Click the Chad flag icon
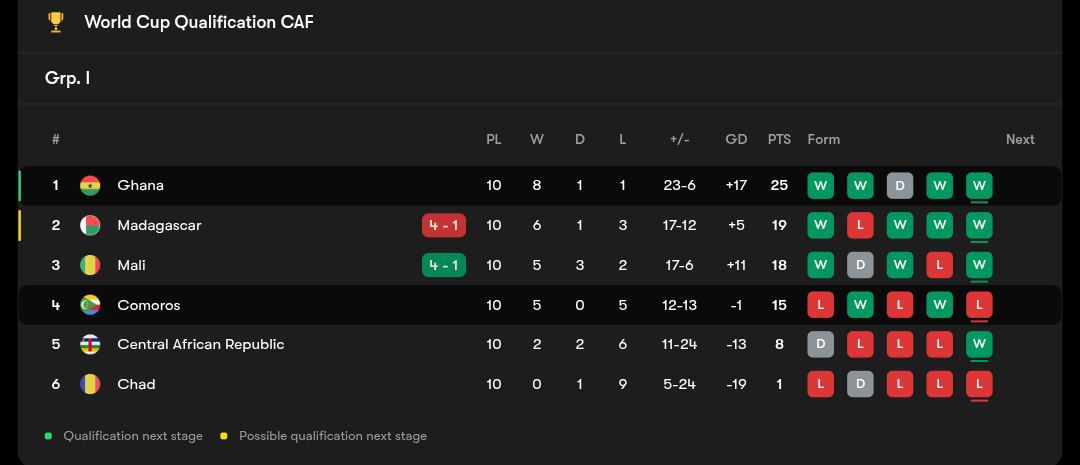This screenshot has height=465, width=1080. [x=90, y=384]
